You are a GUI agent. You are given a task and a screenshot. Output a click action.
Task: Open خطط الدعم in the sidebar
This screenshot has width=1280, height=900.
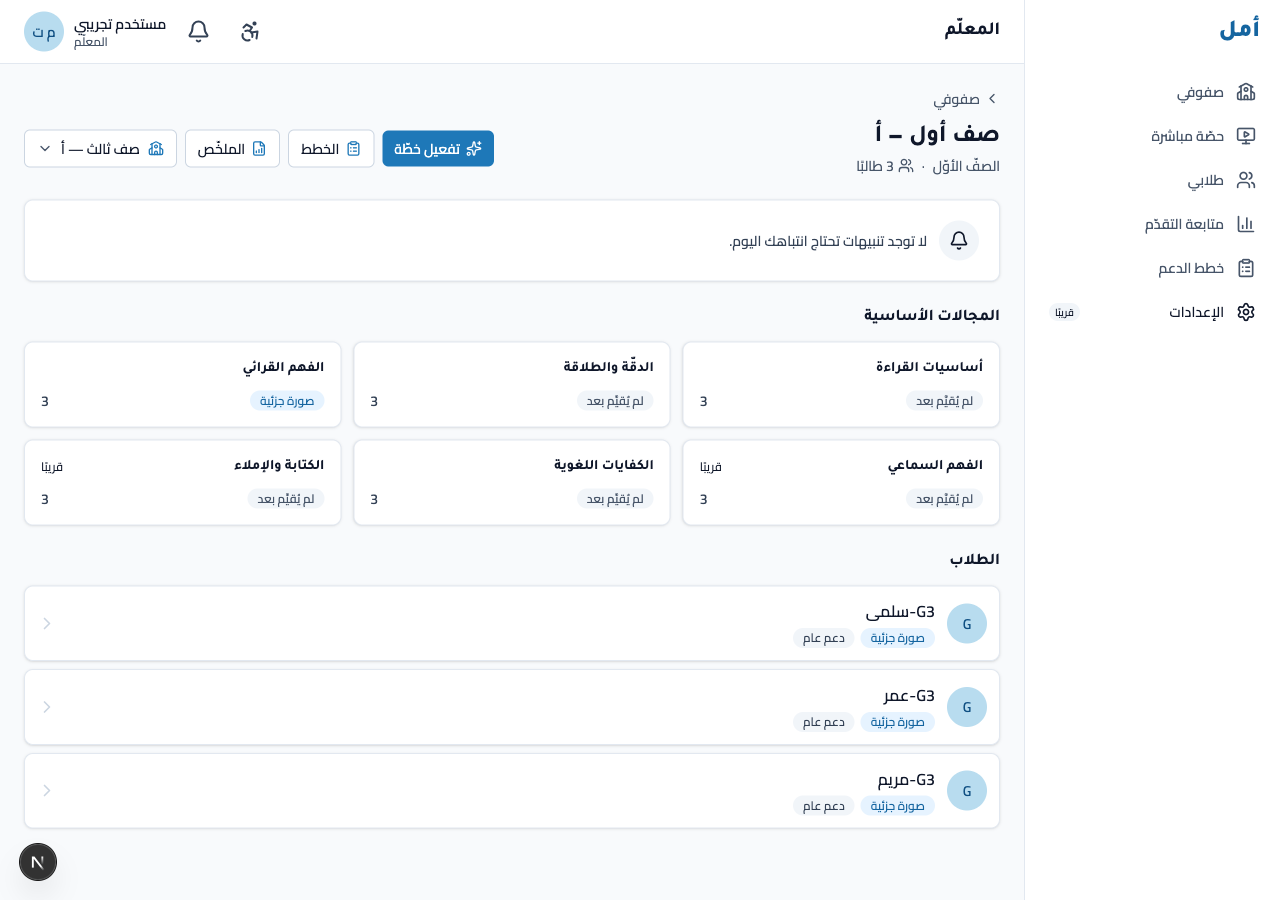(1152, 268)
